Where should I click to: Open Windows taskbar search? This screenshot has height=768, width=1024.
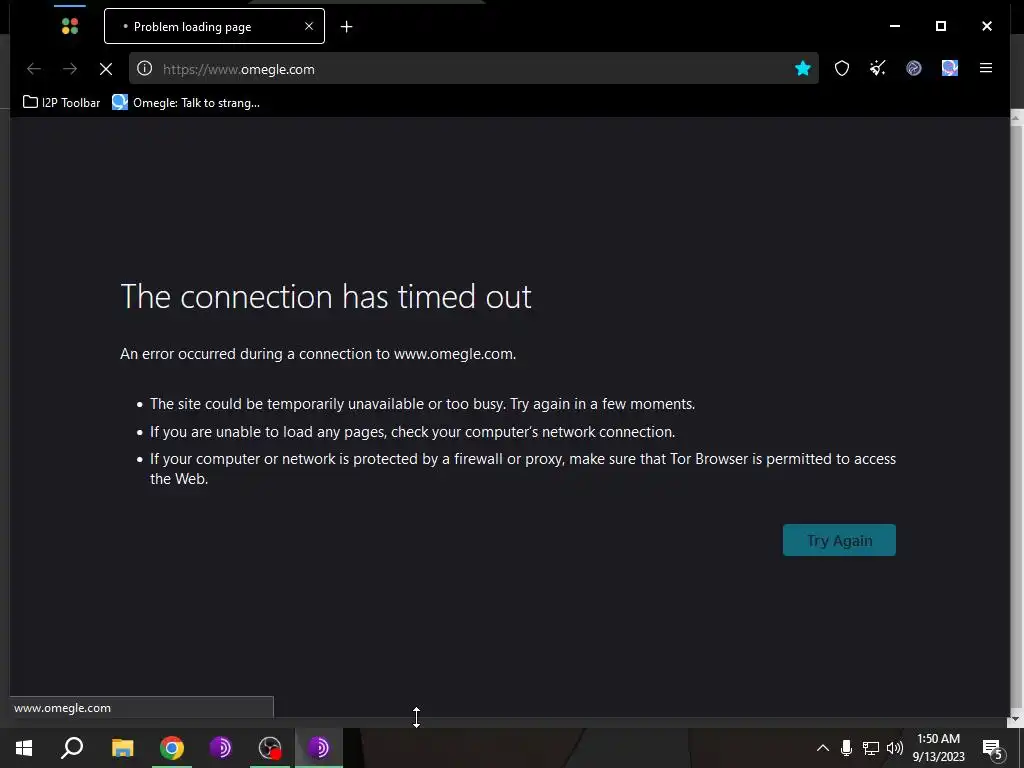point(72,748)
